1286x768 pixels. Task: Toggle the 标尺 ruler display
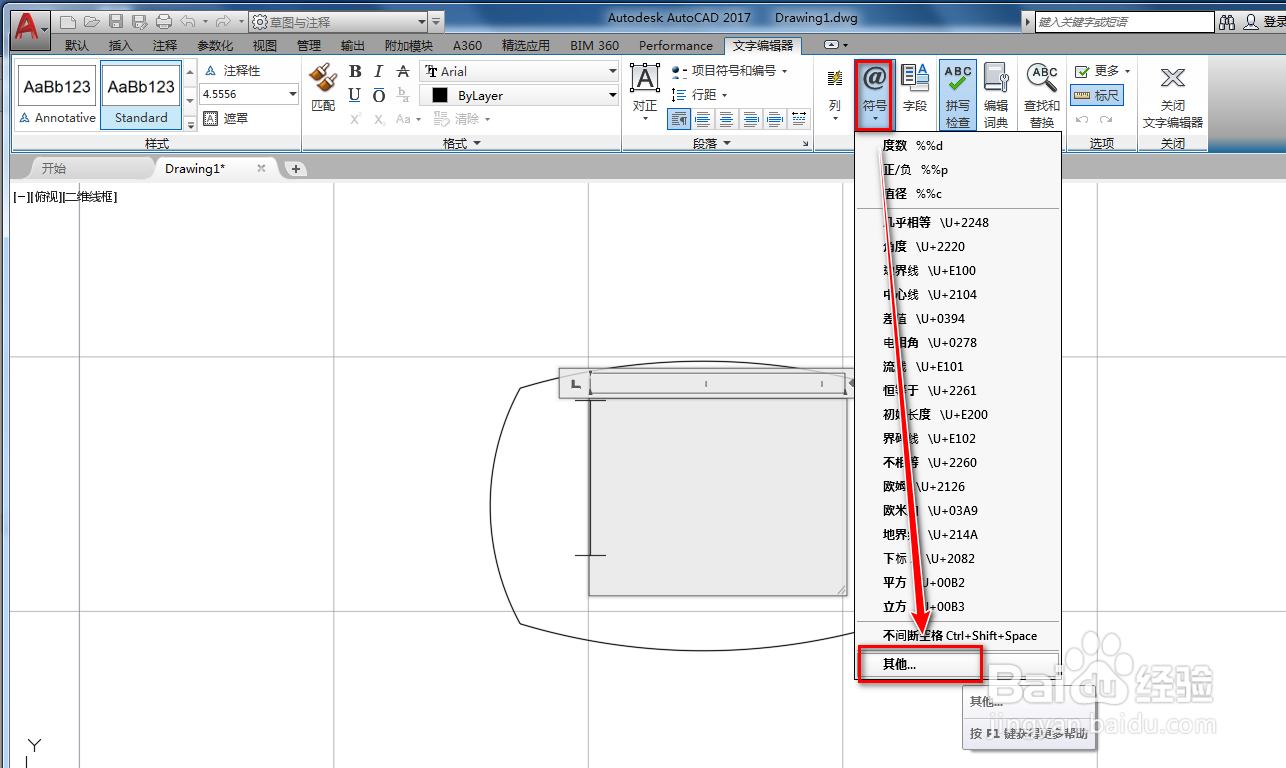click(x=1097, y=95)
